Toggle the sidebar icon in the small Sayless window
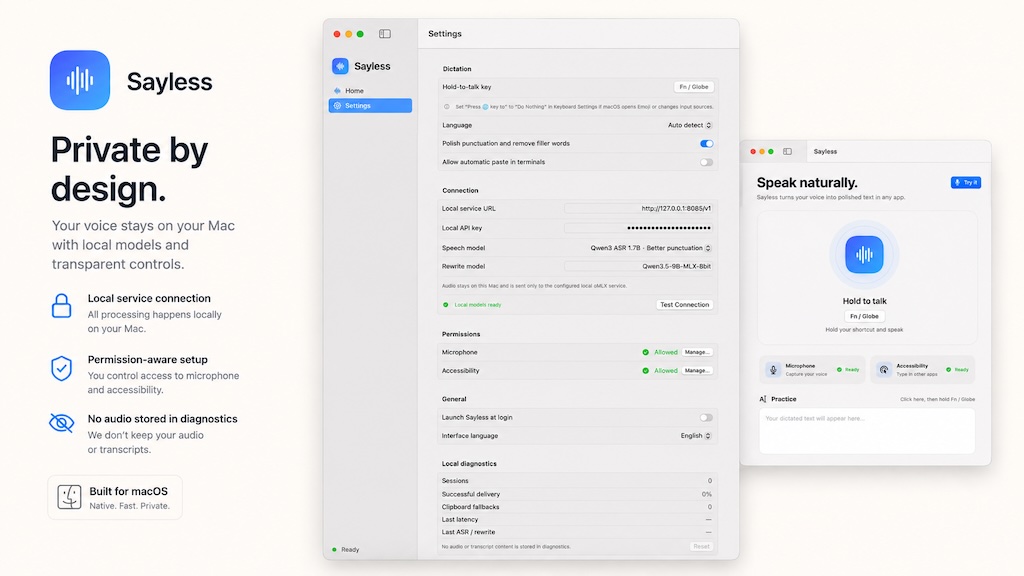1024x576 pixels. 788,152
